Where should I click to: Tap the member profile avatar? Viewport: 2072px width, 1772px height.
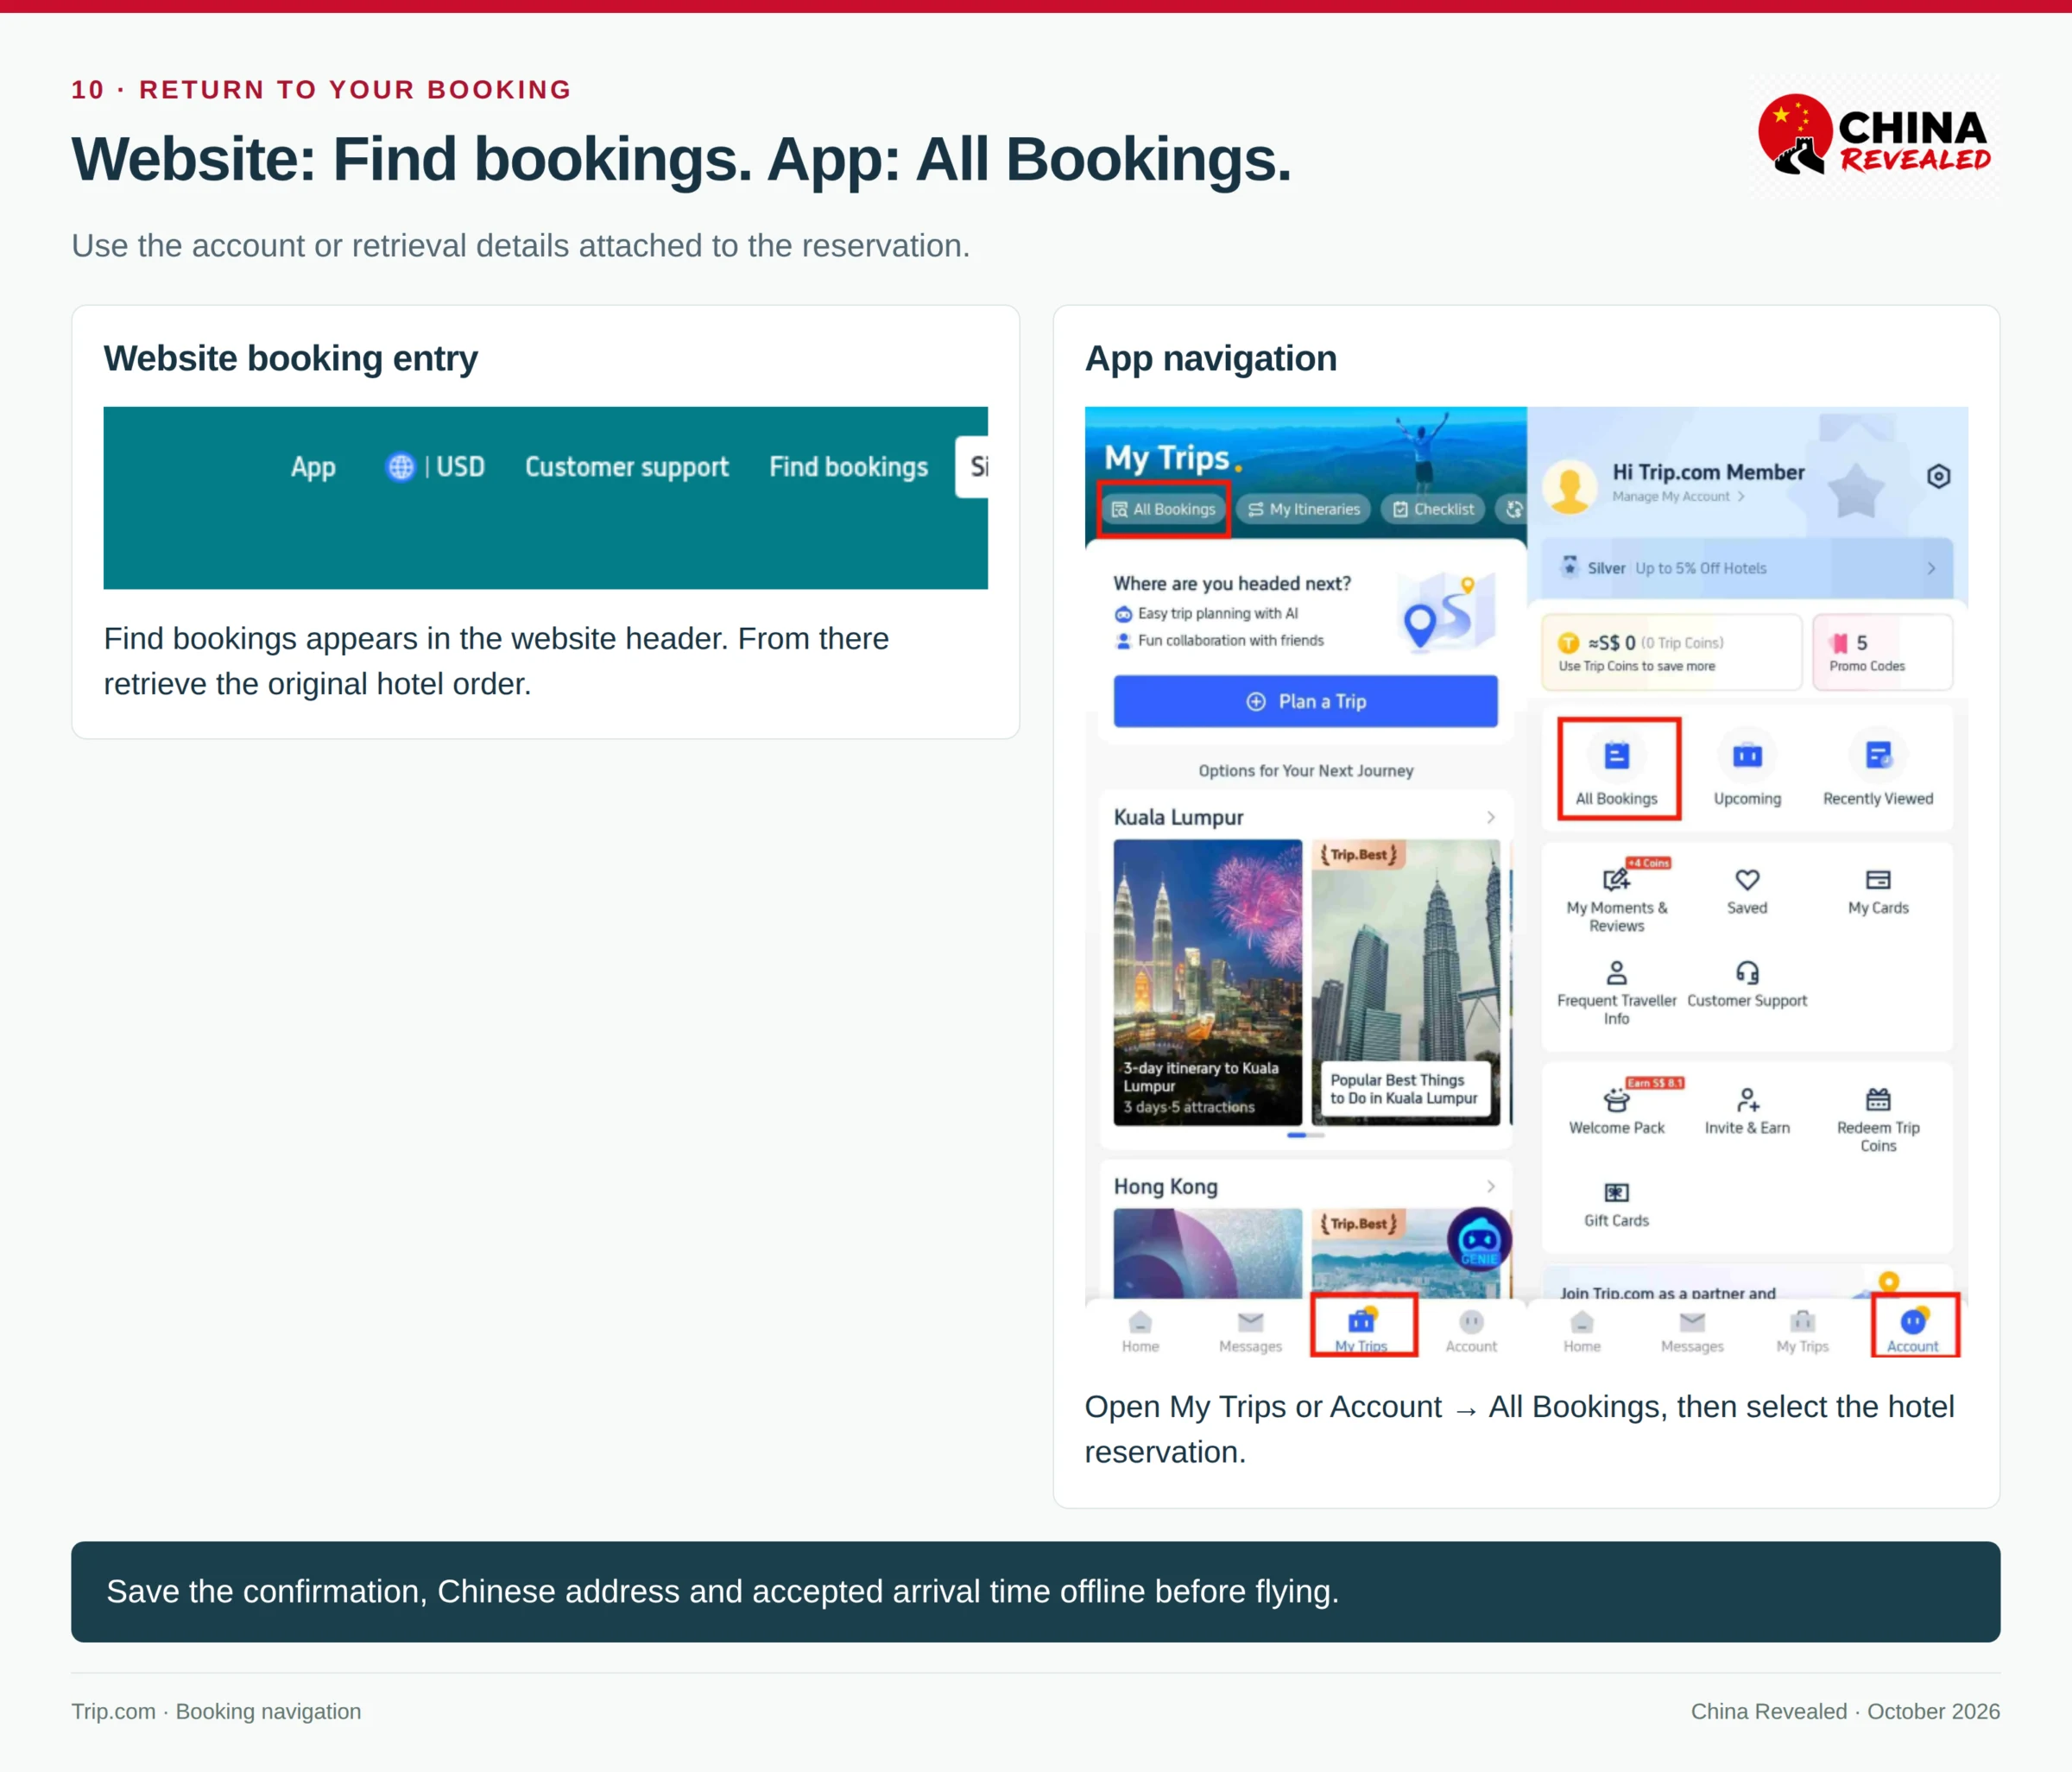(1570, 487)
